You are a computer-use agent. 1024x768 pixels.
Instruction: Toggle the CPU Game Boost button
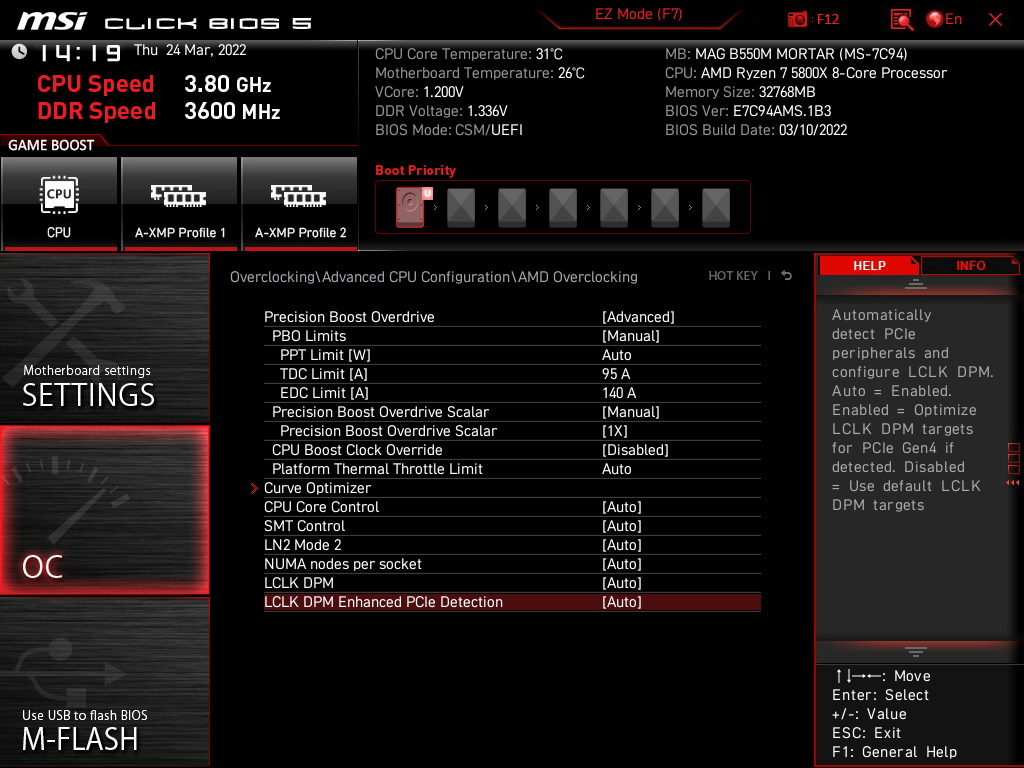59,204
